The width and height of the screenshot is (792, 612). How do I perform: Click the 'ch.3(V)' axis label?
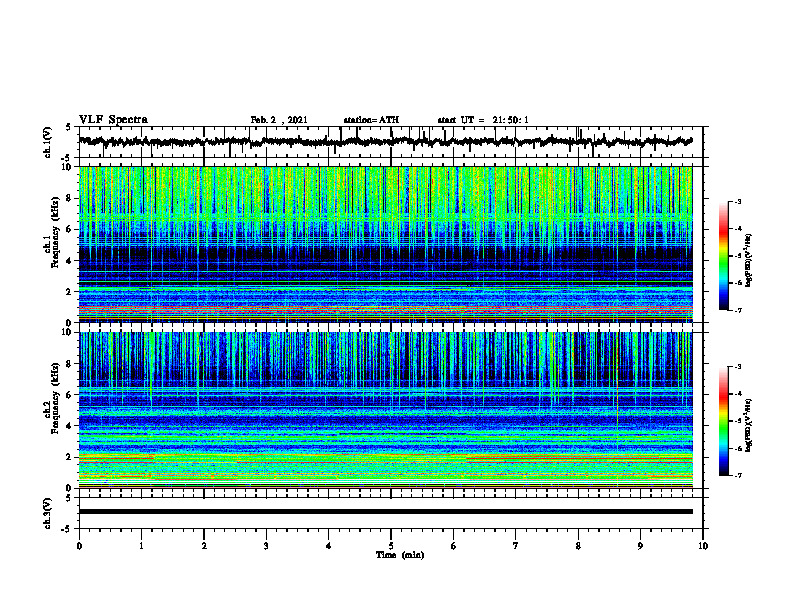click(48, 513)
